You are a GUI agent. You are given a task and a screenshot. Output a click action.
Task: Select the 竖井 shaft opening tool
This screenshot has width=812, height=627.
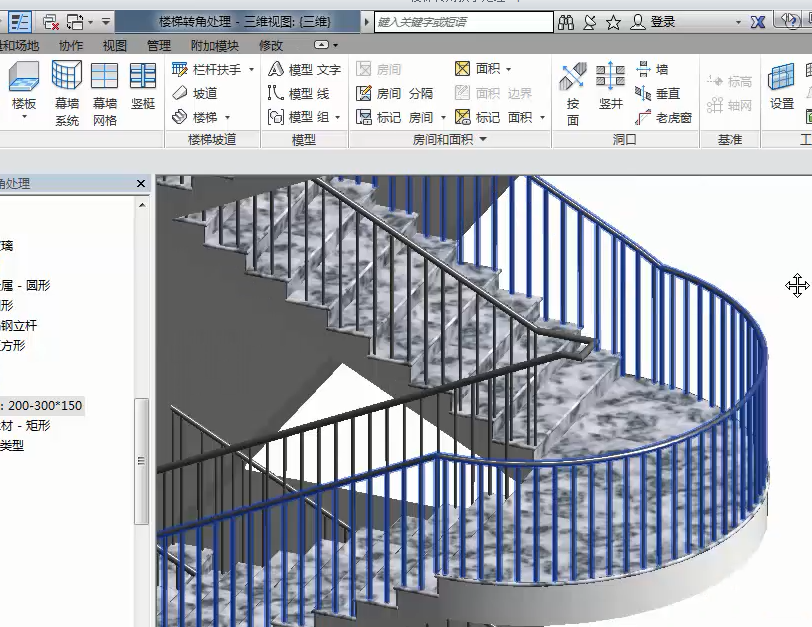(x=611, y=88)
